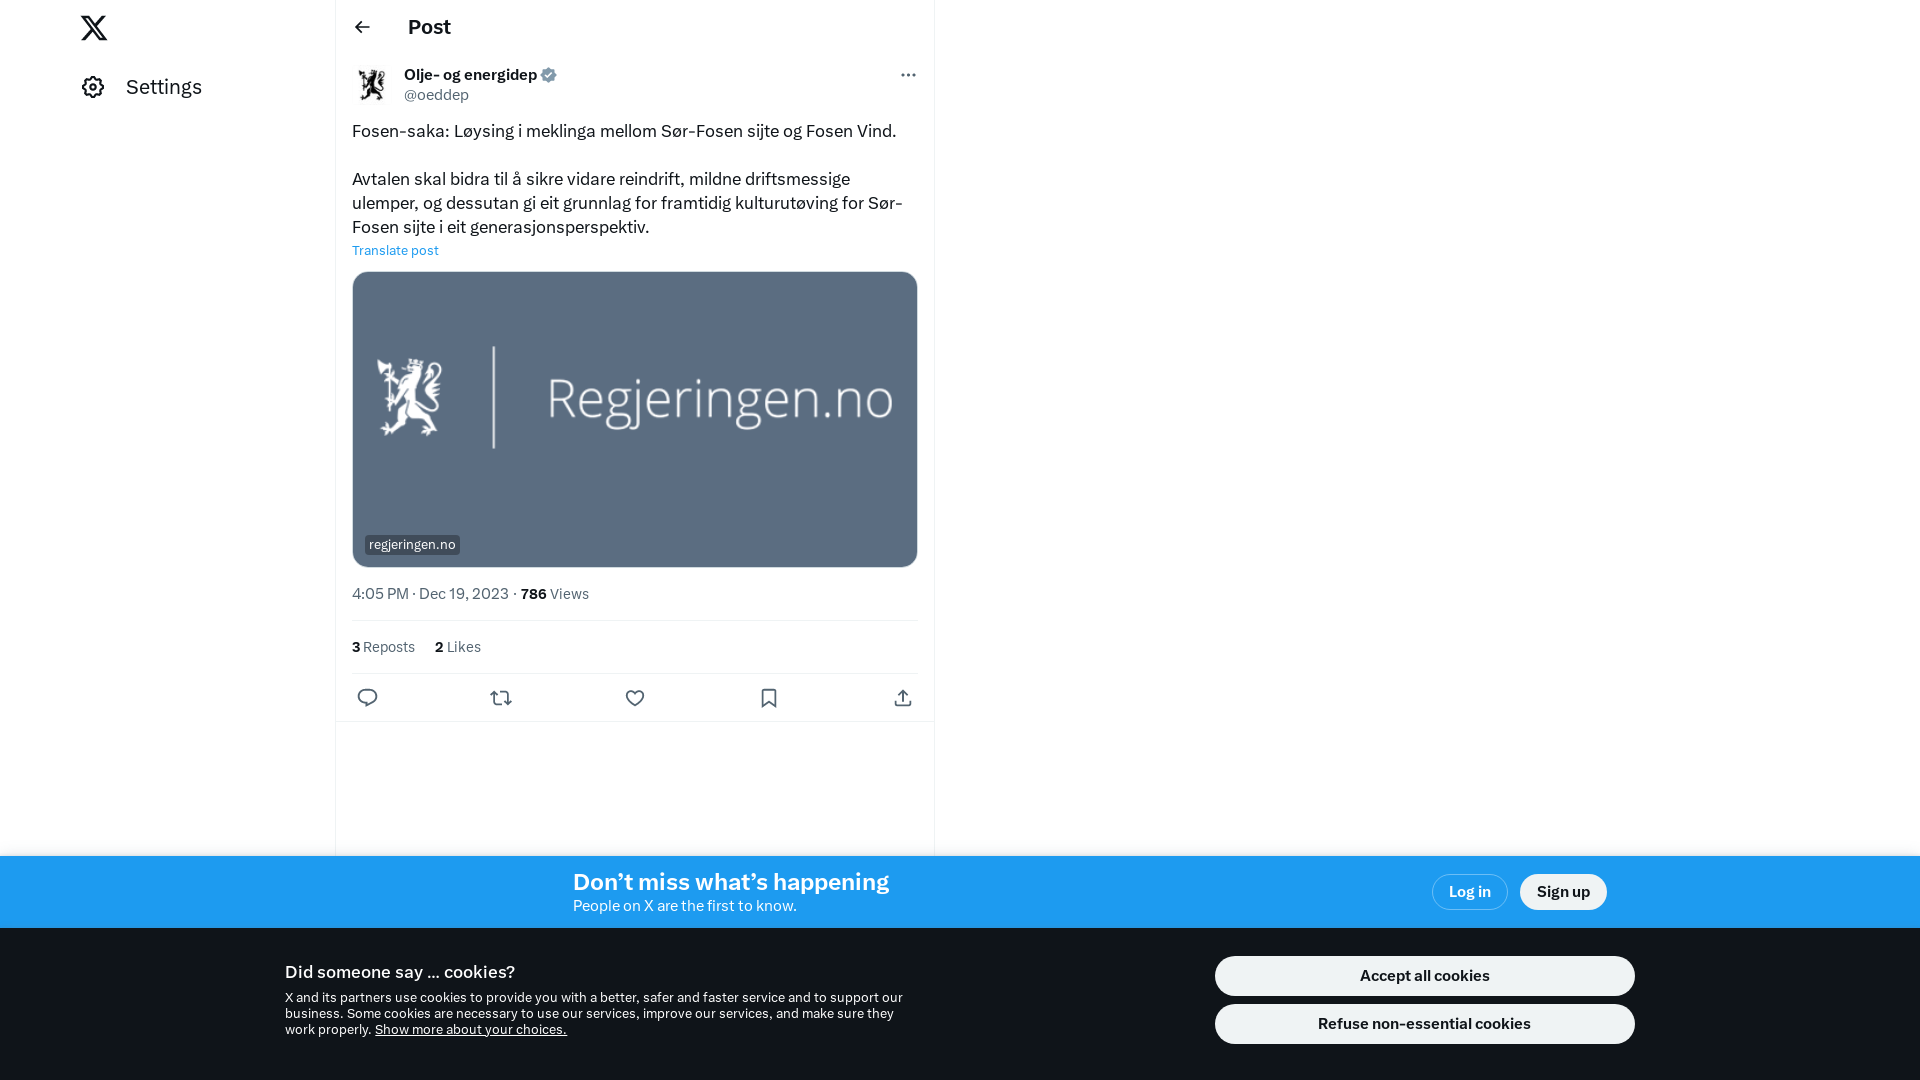This screenshot has width=1920, height=1080.
Task: Click the Olje- og energidep account name
Action: [471, 75]
